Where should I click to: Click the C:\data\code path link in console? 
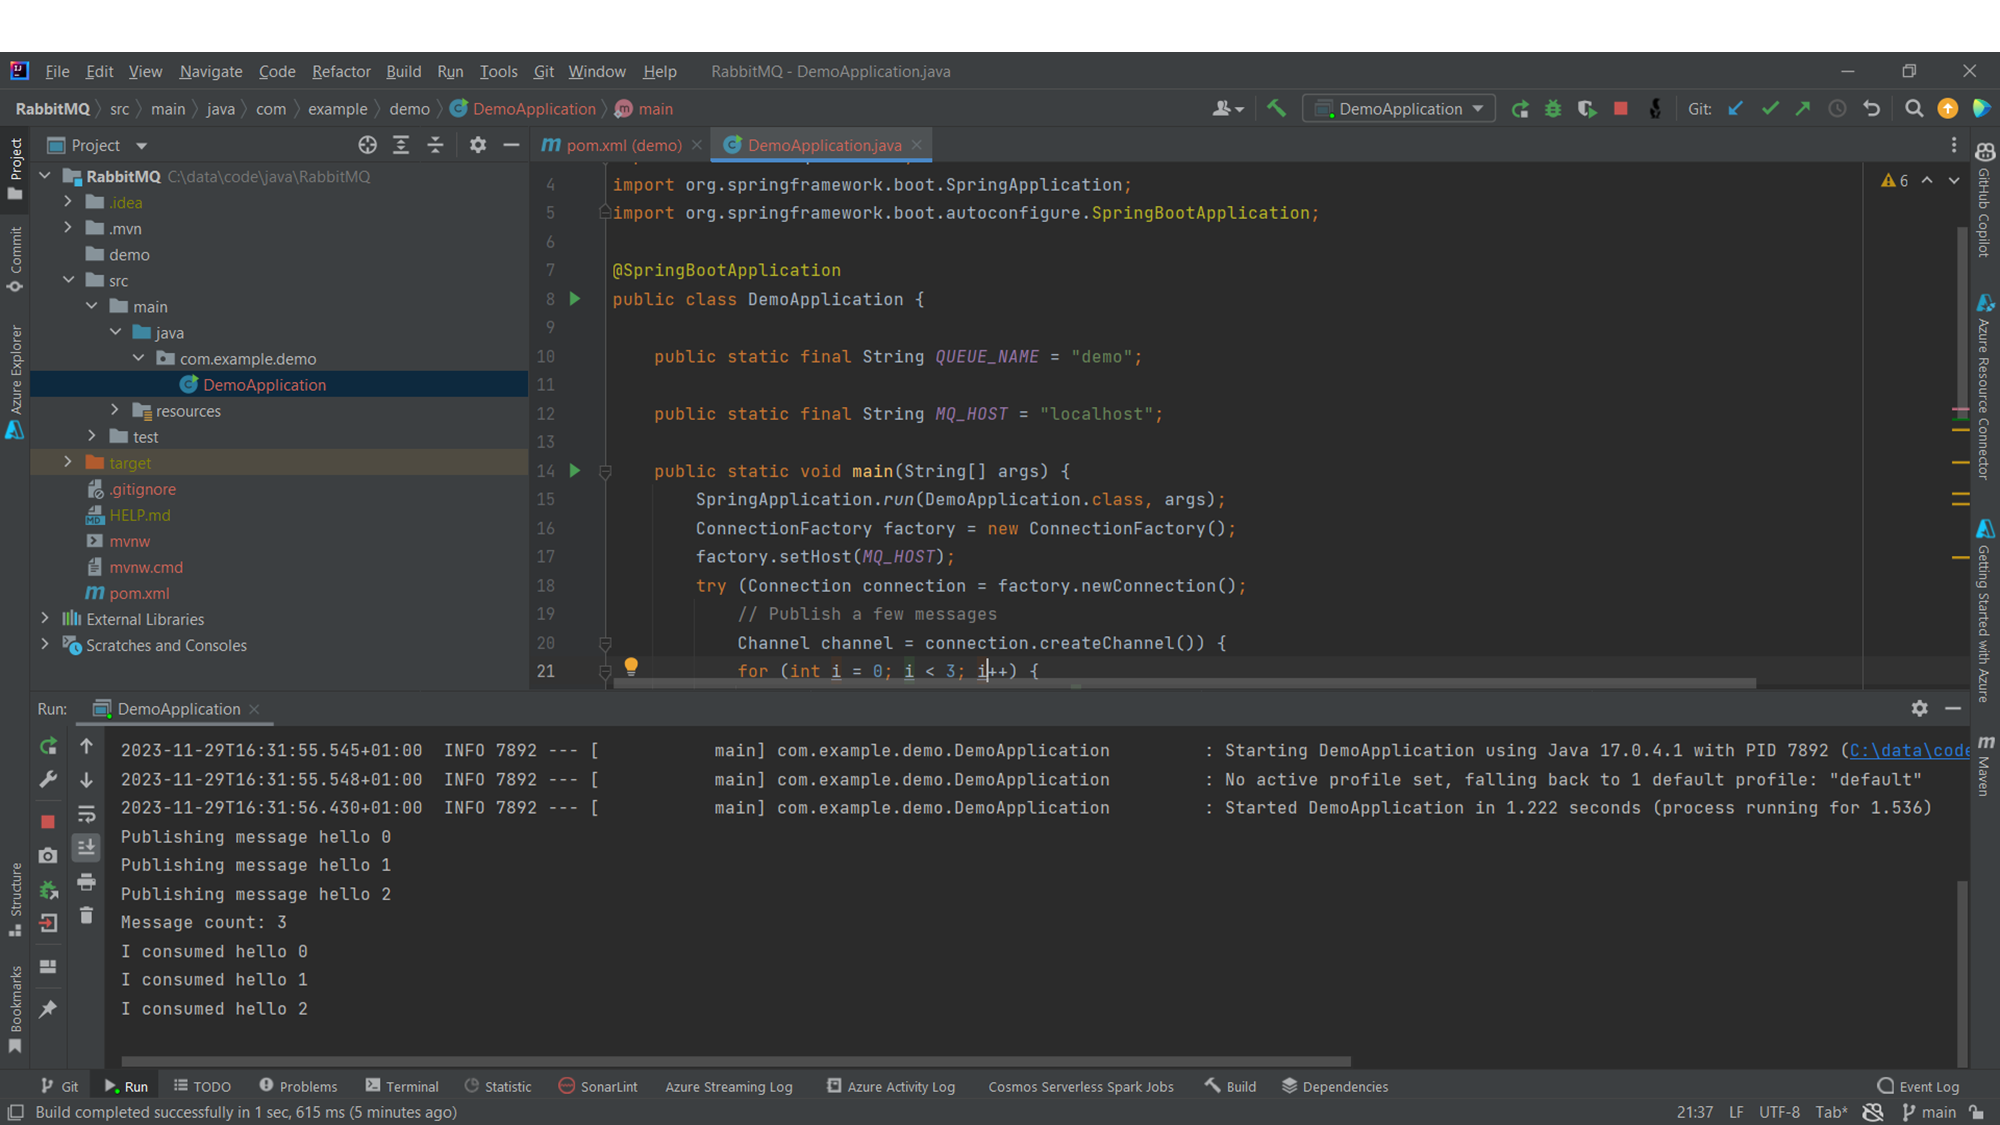[x=1908, y=750]
